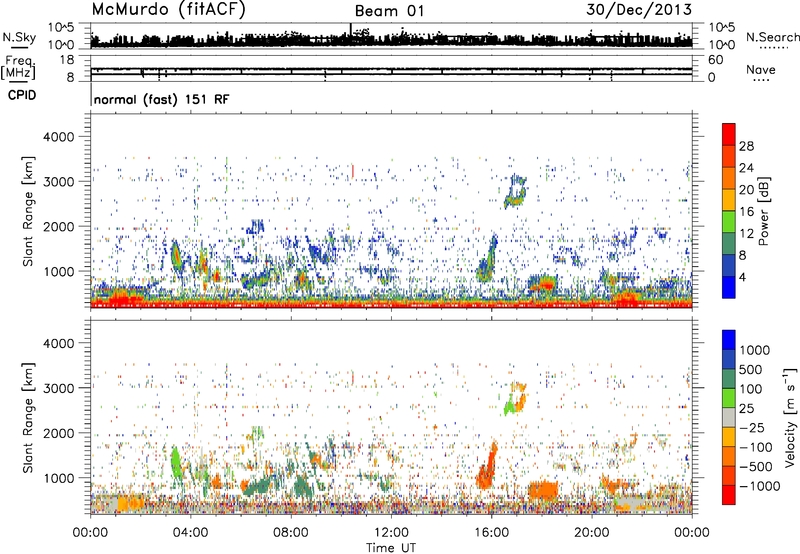Click the '2000' tick of the power panel
The width and height of the screenshot is (800, 554).
pyautogui.click(x=59, y=226)
